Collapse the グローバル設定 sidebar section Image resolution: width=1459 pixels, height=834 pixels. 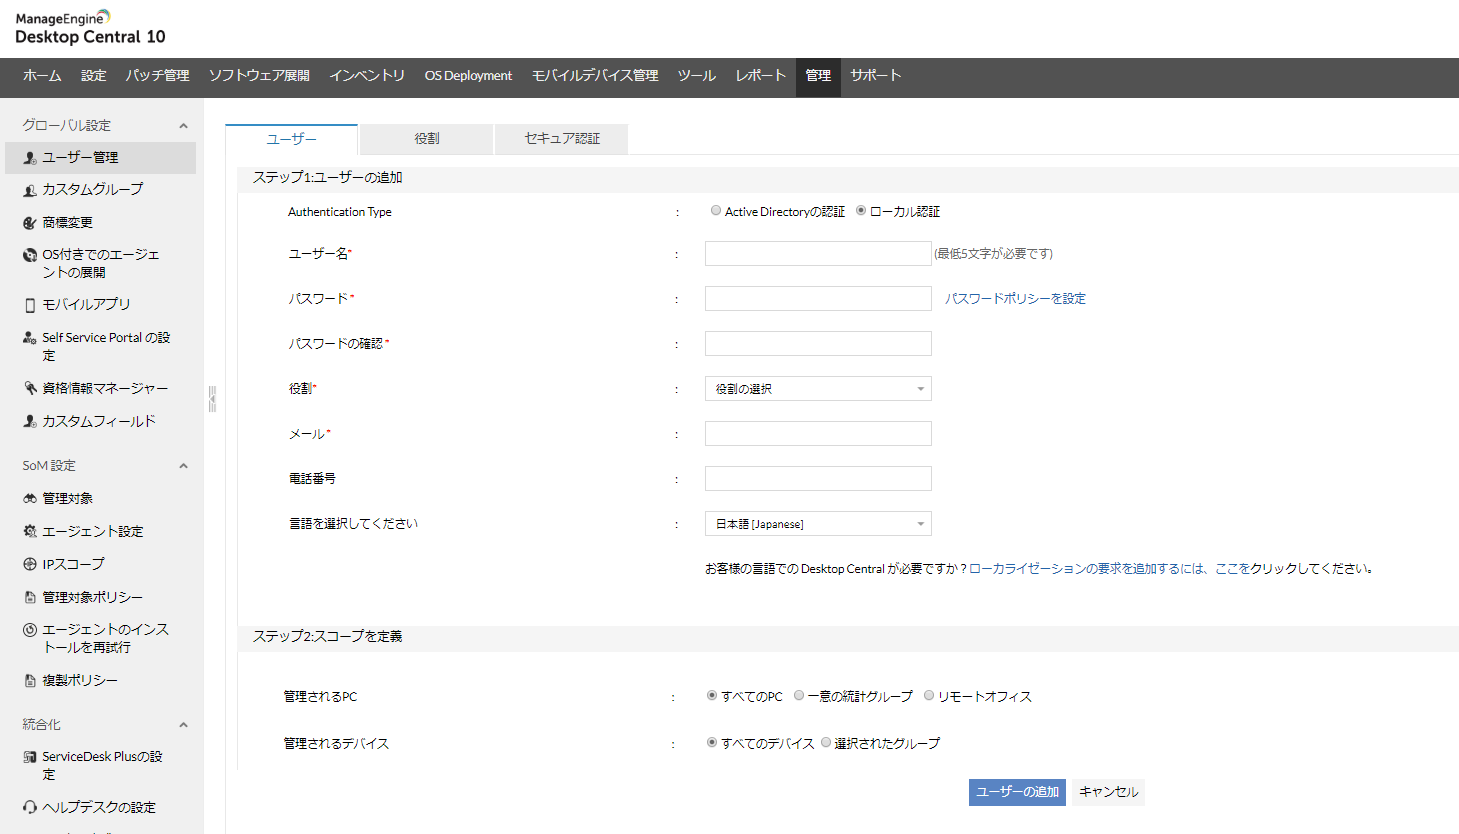183,126
